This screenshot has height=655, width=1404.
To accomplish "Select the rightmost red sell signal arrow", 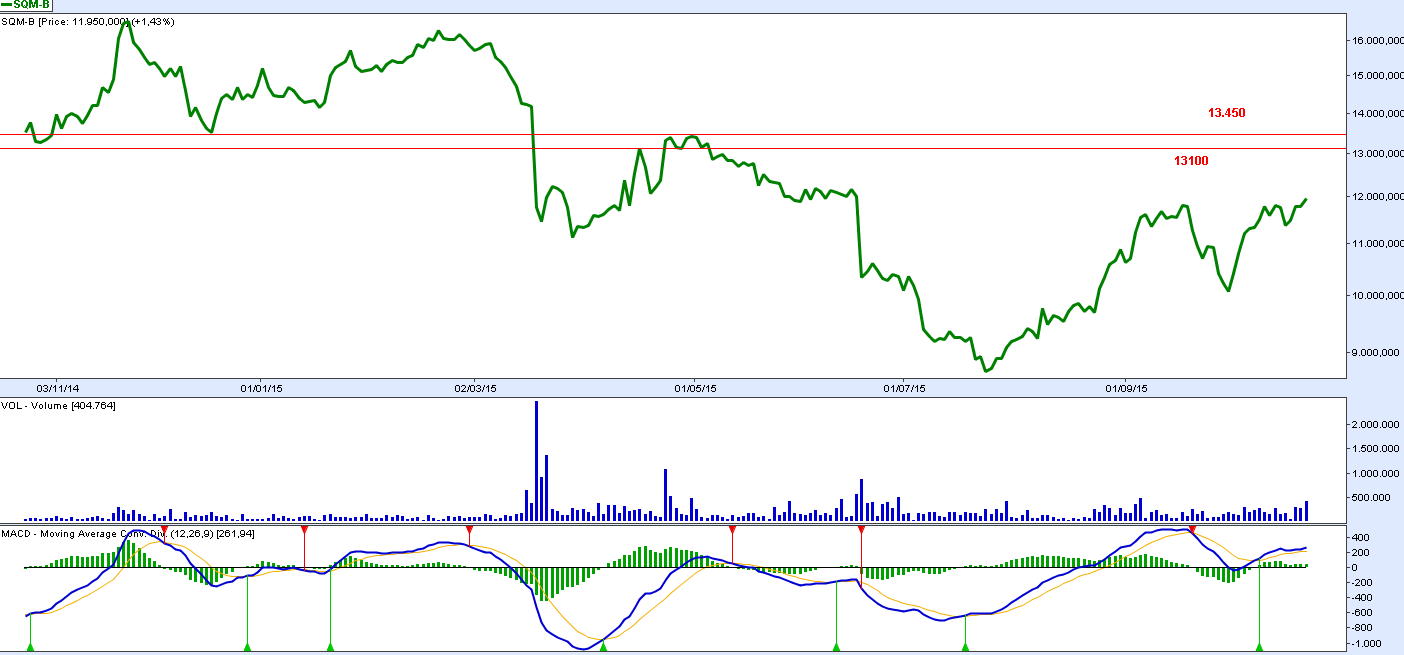I will point(1191,529).
